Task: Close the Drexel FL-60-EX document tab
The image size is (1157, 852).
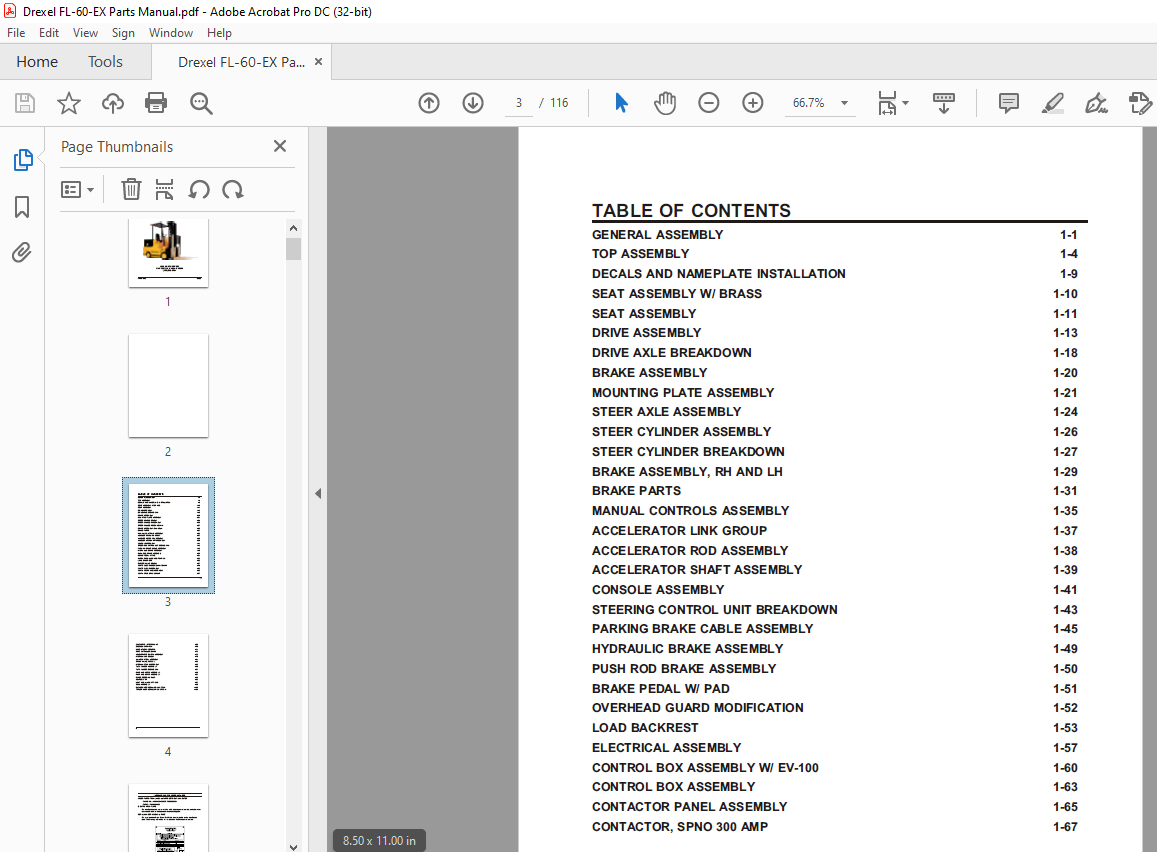Action: coord(319,62)
